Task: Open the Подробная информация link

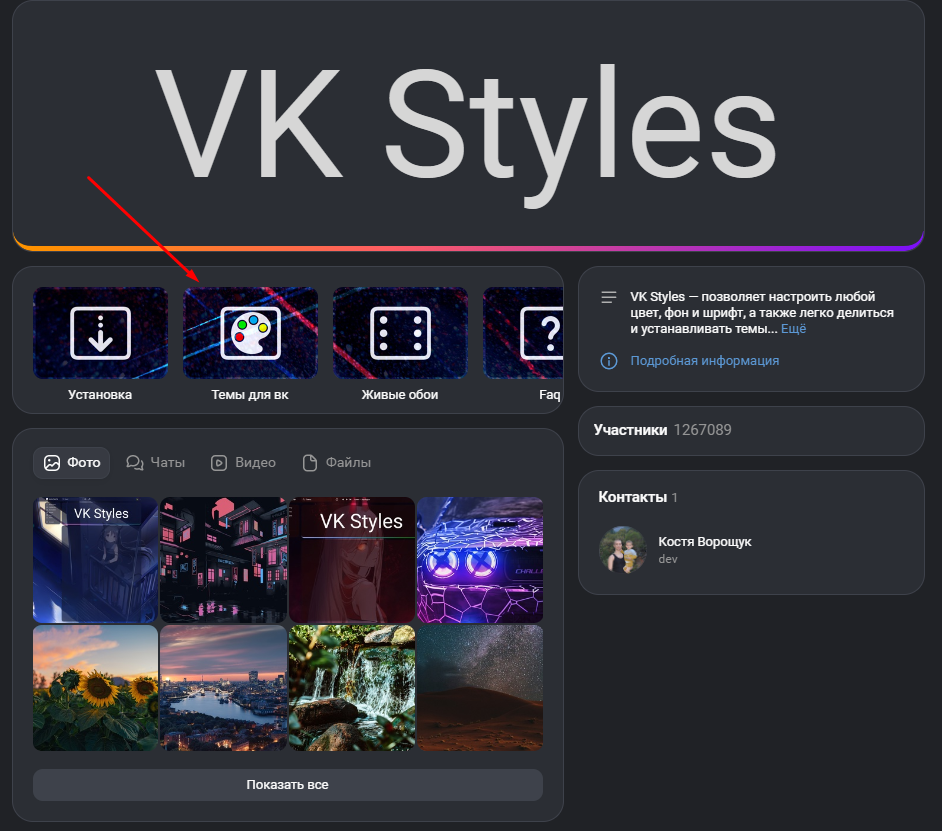Action: tap(705, 361)
